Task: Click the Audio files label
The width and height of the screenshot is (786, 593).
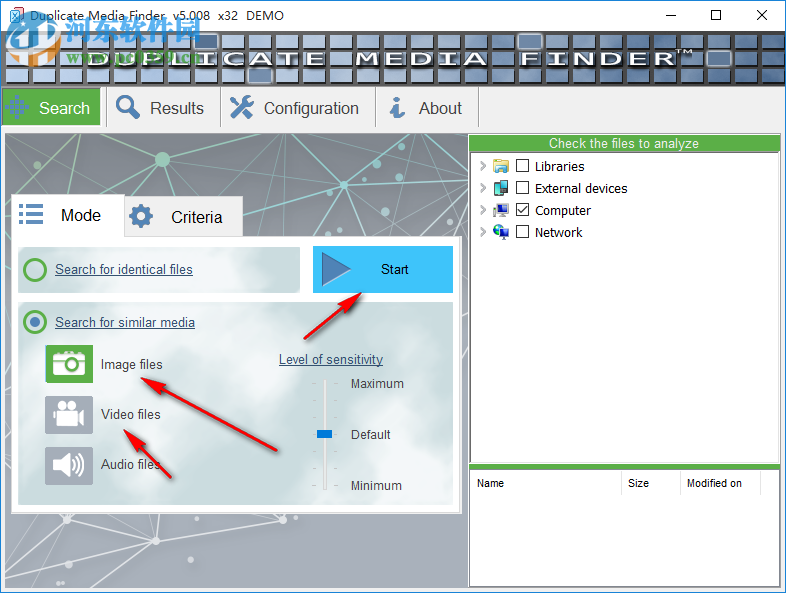Action: pyautogui.click(x=130, y=464)
